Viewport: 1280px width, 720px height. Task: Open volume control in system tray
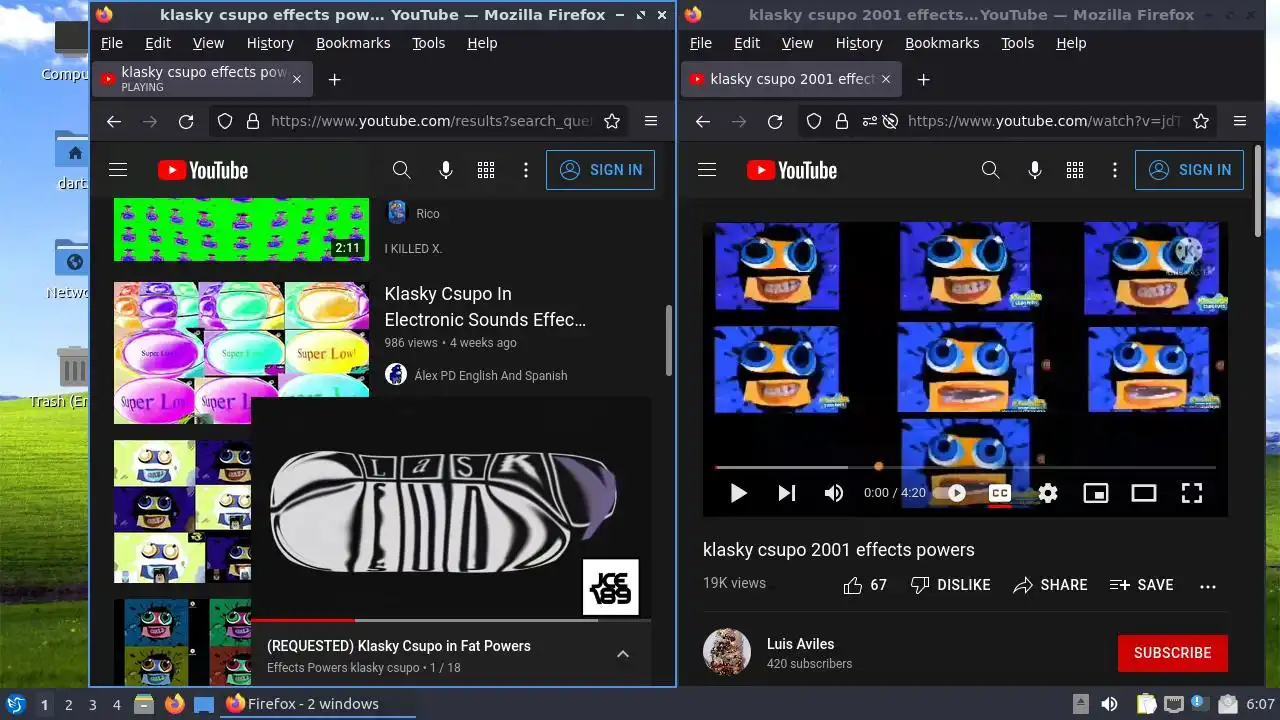pyautogui.click(x=1109, y=704)
